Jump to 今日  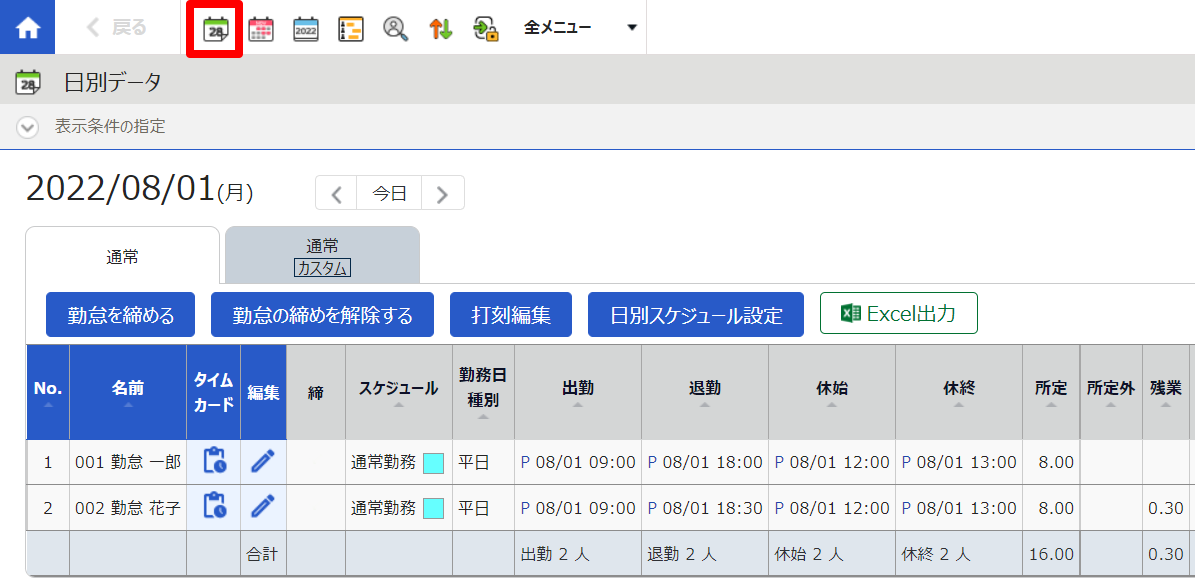pyautogui.click(x=389, y=193)
